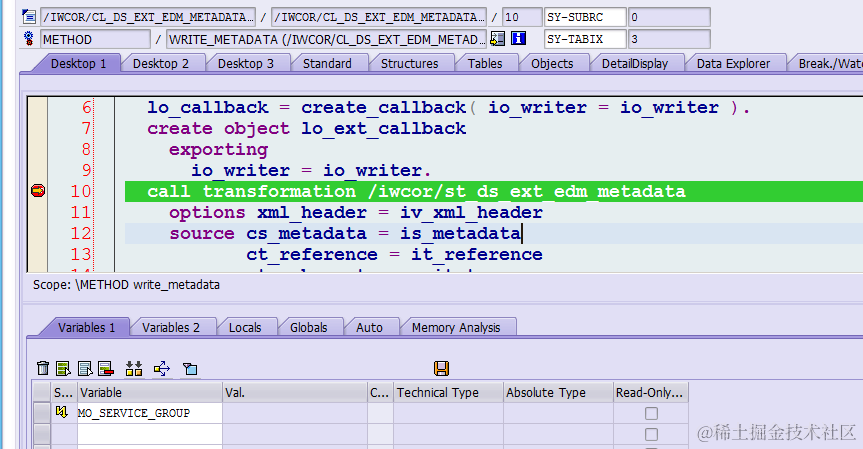
Task: Open the Desktop 2 tab
Action: coord(161,63)
